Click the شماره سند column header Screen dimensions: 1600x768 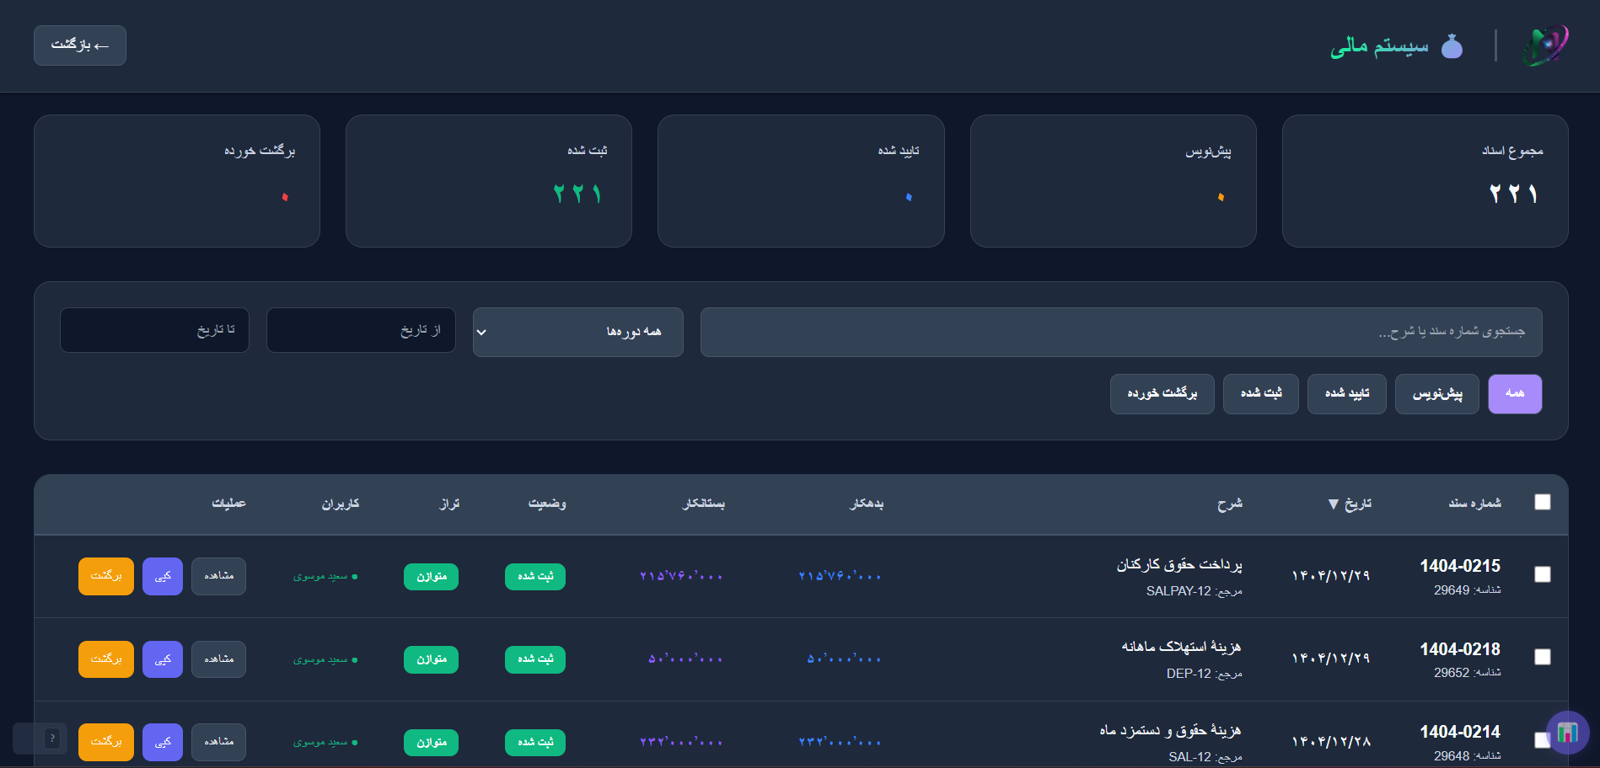click(x=1475, y=503)
